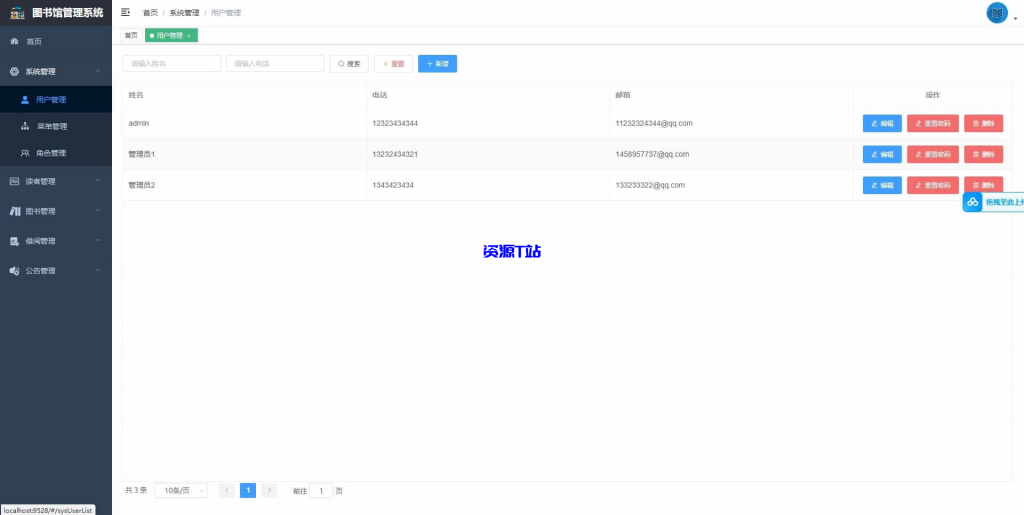Click 删除 for the 管理员2 row
The width and height of the screenshot is (1024, 515).
[x=984, y=185]
